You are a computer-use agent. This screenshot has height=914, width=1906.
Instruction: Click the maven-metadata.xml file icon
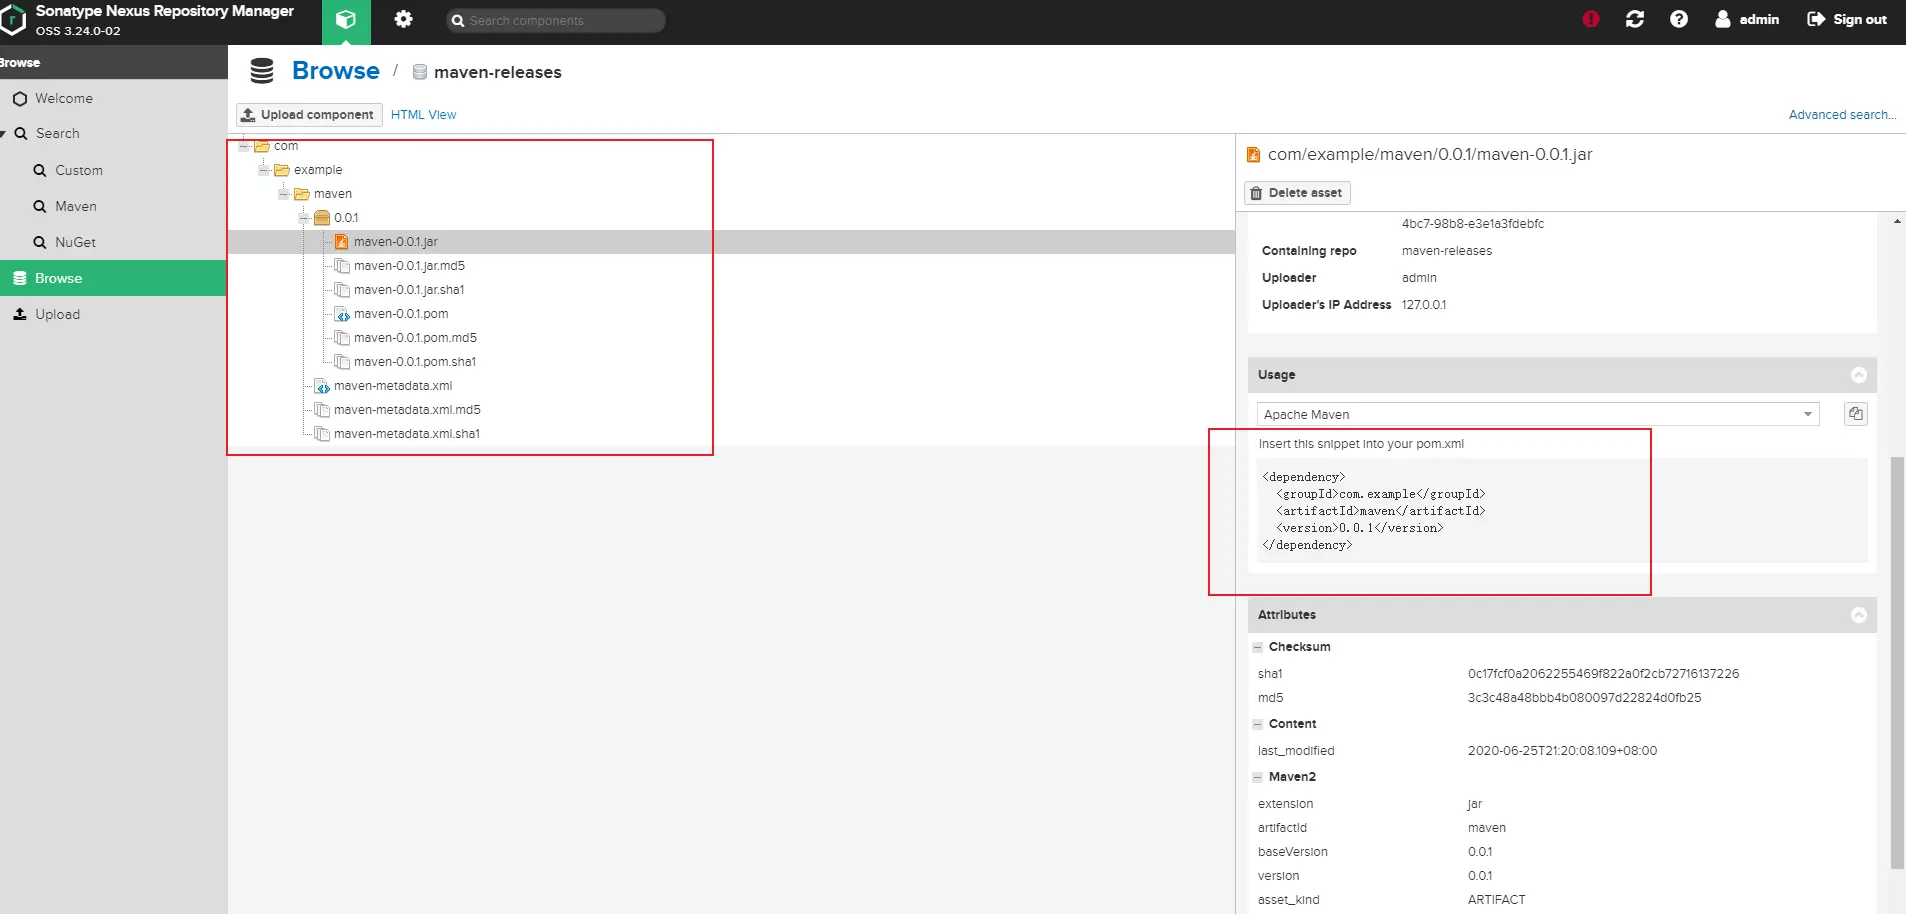pos(322,386)
